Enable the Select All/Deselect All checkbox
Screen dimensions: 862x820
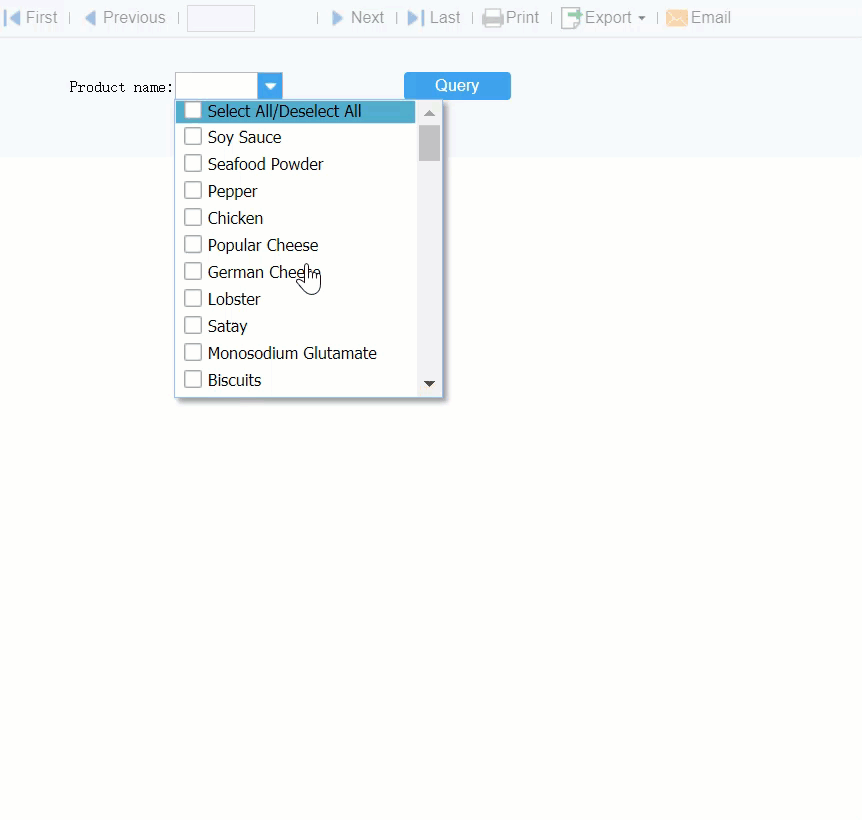192,111
